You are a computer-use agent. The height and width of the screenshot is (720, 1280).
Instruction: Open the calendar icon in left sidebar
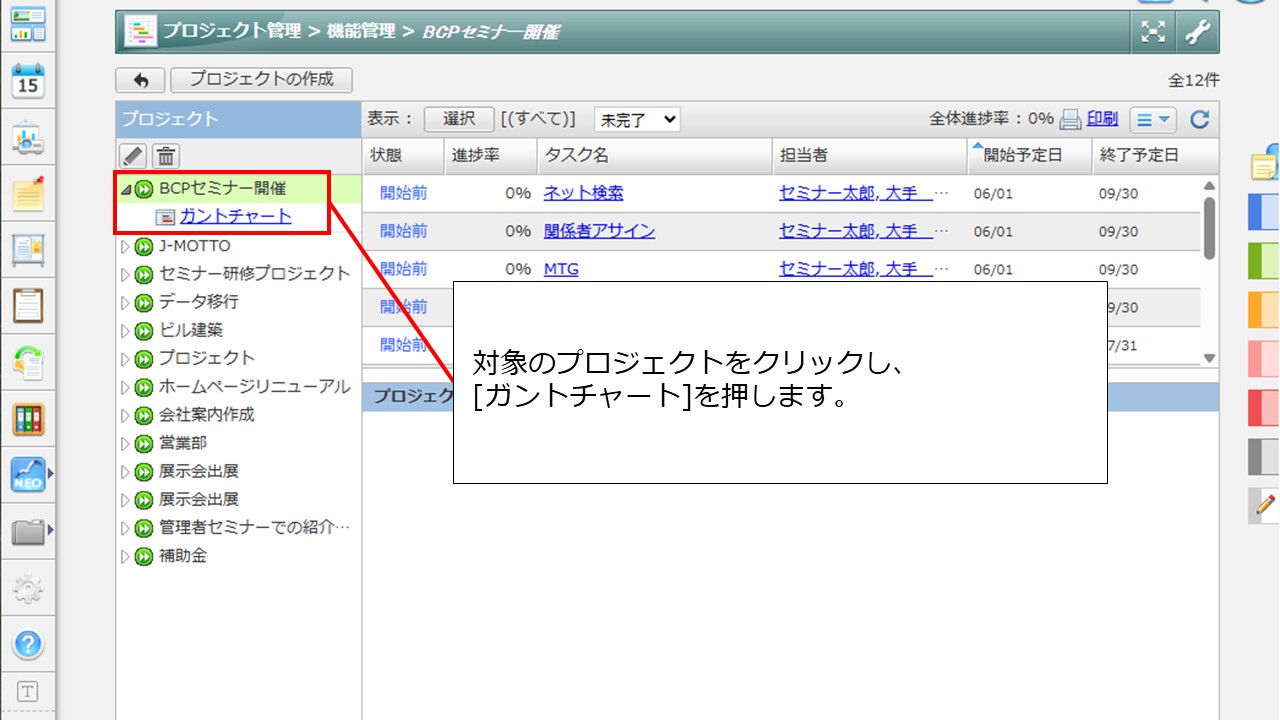[28, 81]
